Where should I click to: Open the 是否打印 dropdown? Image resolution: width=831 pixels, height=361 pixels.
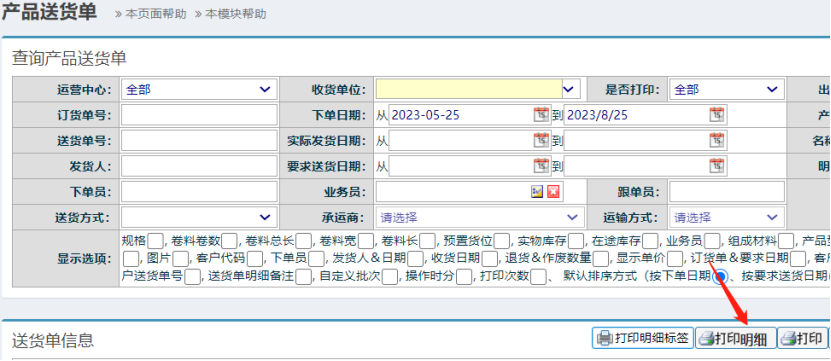[x=727, y=90]
